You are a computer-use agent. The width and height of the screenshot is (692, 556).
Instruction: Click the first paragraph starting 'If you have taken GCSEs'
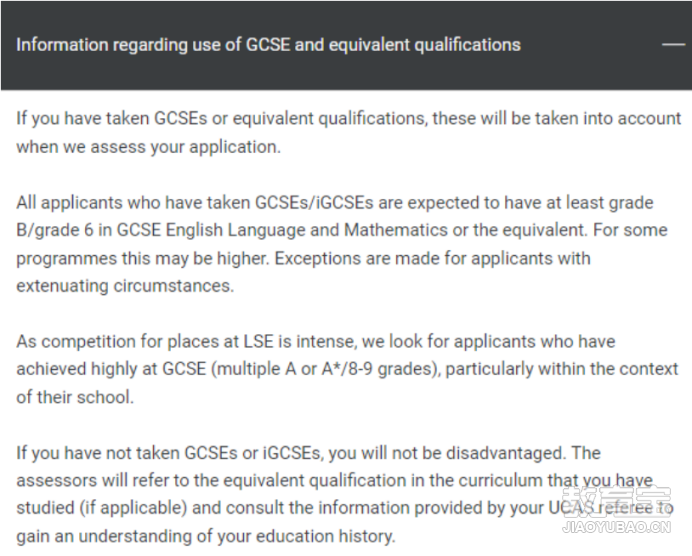[x=349, y=132]
